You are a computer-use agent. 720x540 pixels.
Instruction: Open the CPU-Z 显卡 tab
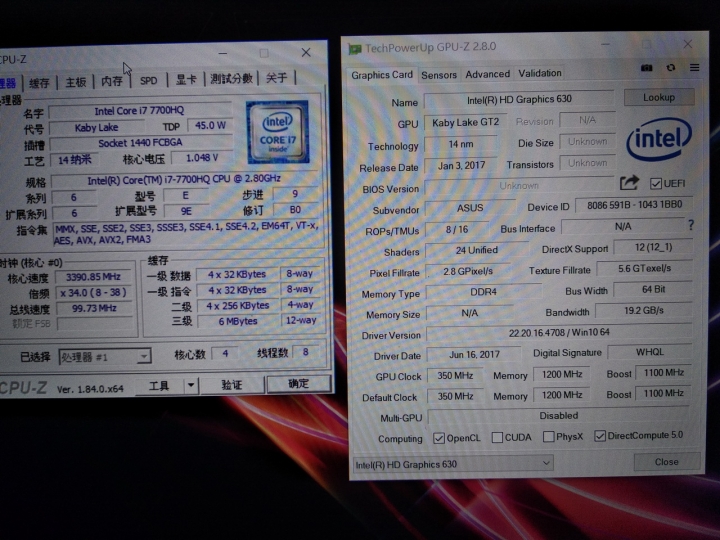(186, 80)
